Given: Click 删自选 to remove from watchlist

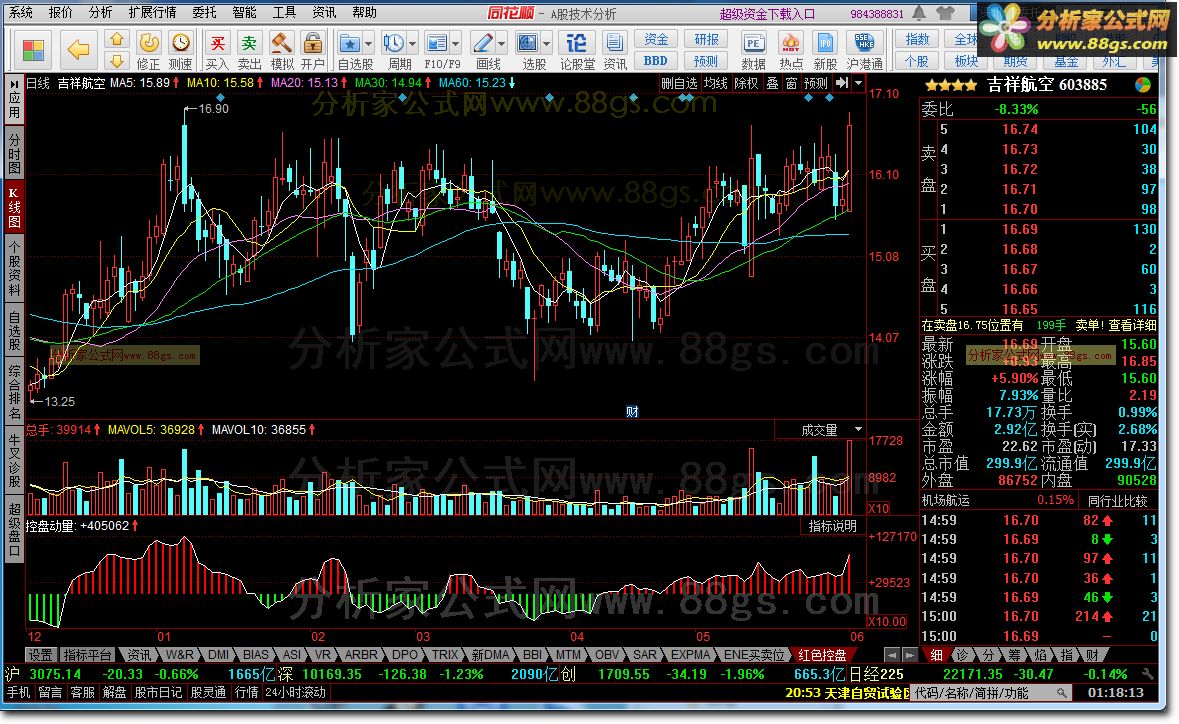Looking at the screenshot, I should click(x=679, y=83).
